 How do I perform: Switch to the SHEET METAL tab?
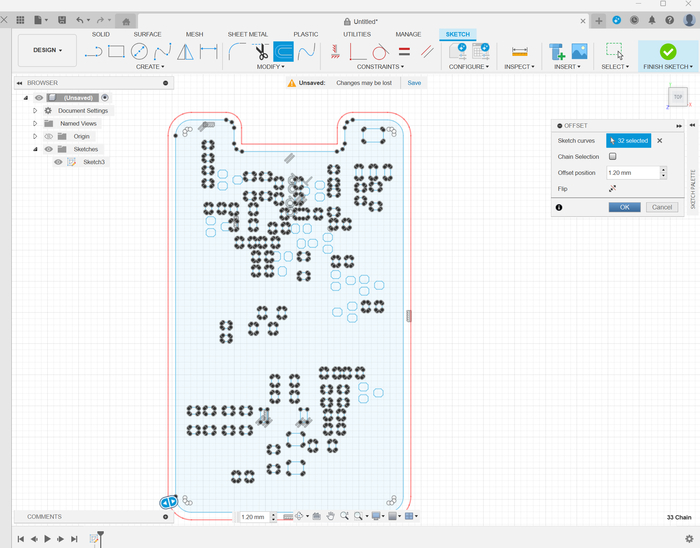[x=248, y=34]
